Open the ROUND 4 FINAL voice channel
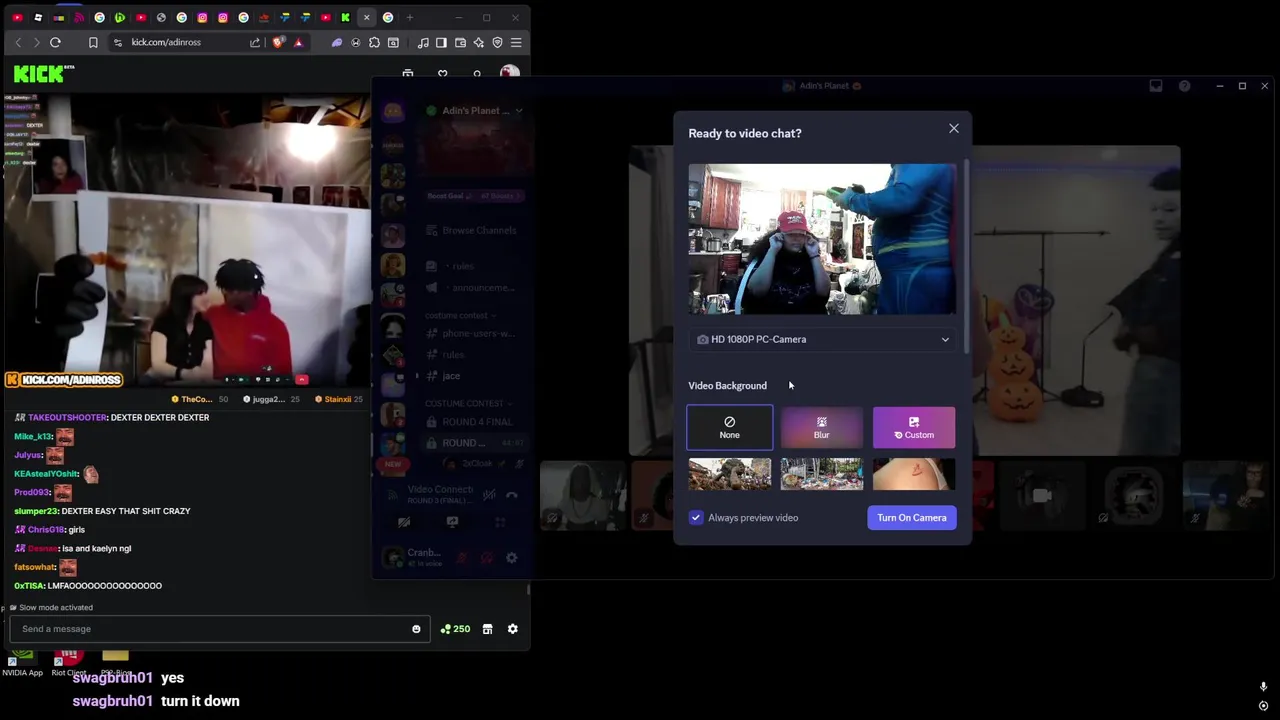Viewport: 1280px width, 720px height. coord(471,422)
